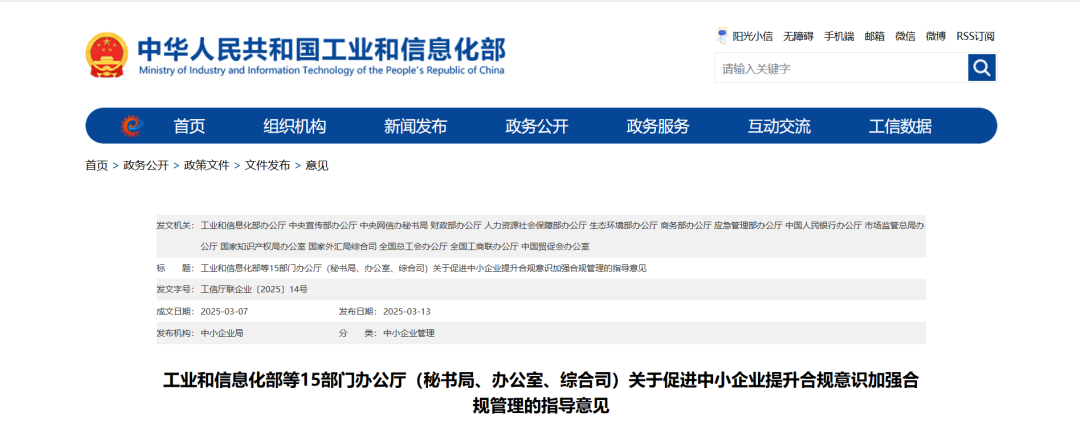Open the 政务服务 navigation item
Viewport: 1080px width, 433px height.
coord(657,126)
